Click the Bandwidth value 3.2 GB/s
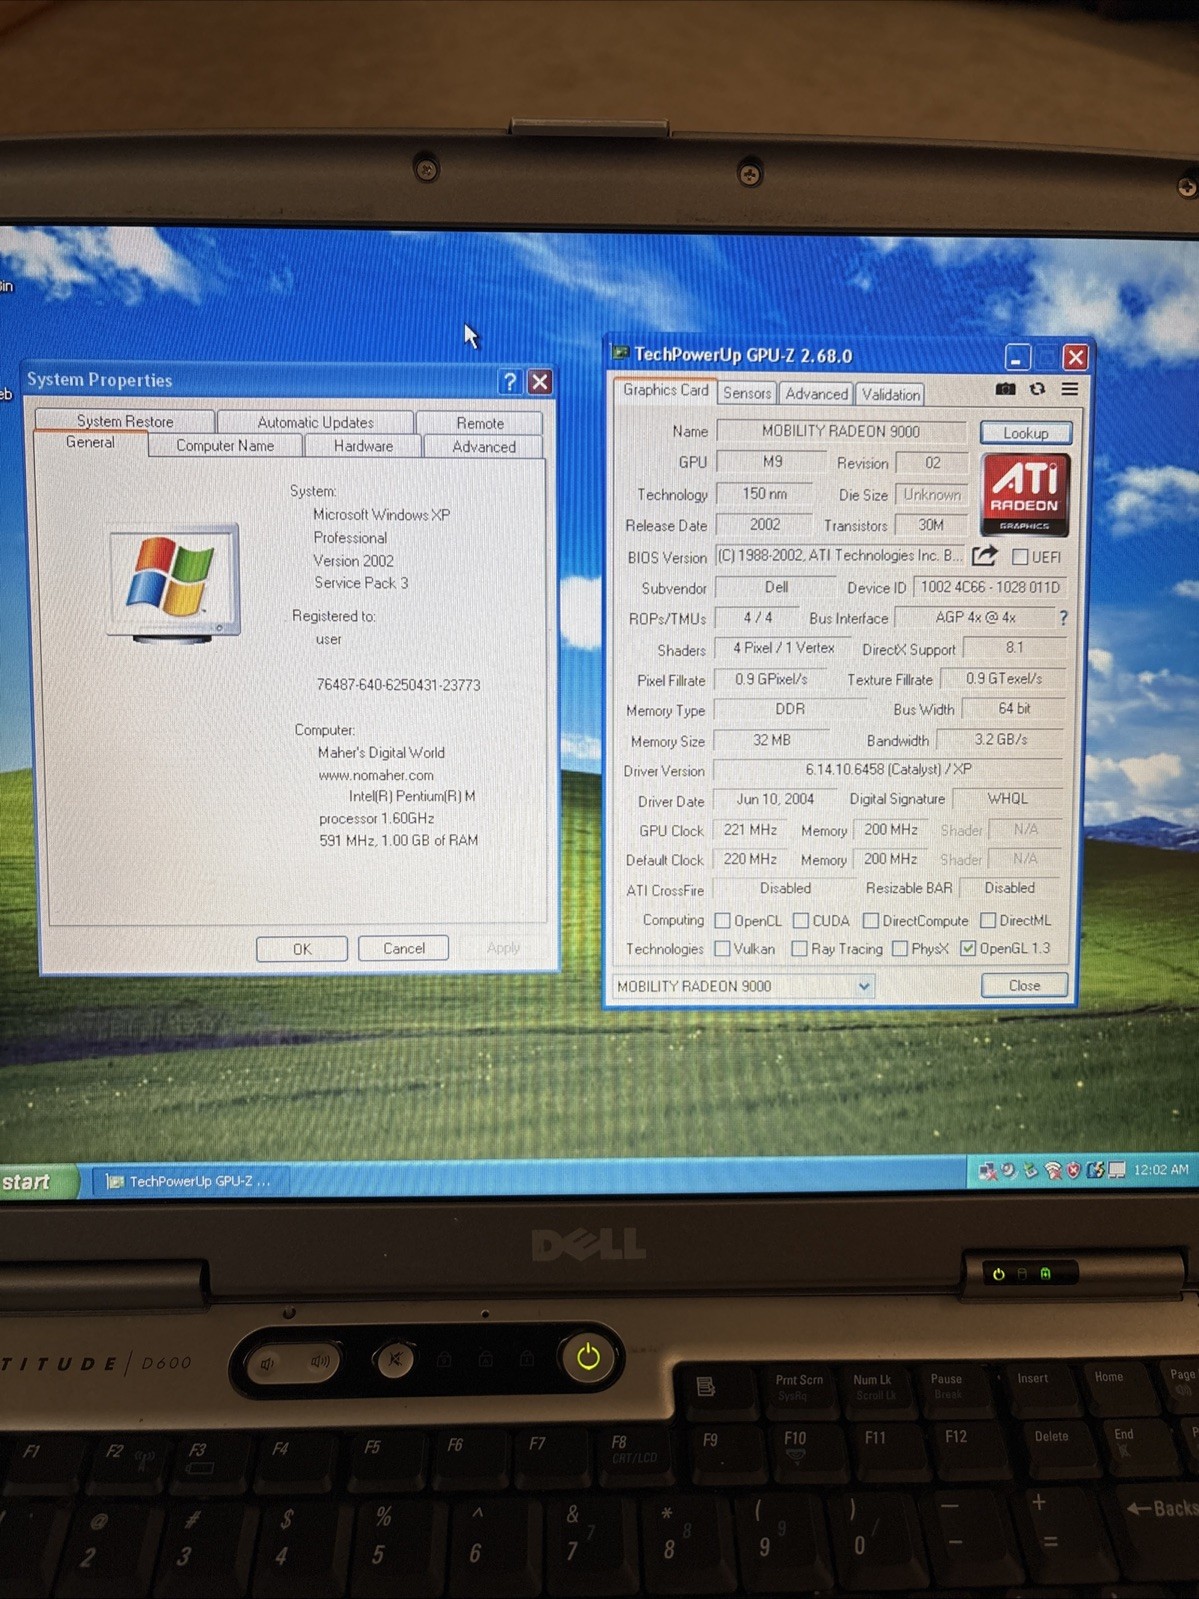1199x1599 pixels. click(x=1000, y=739)
